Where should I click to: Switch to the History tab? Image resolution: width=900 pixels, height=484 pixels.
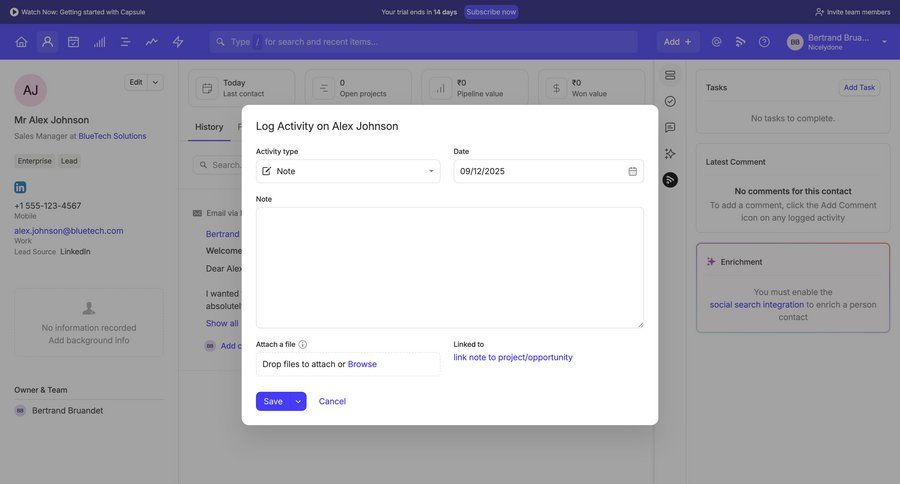coord(209,127)
